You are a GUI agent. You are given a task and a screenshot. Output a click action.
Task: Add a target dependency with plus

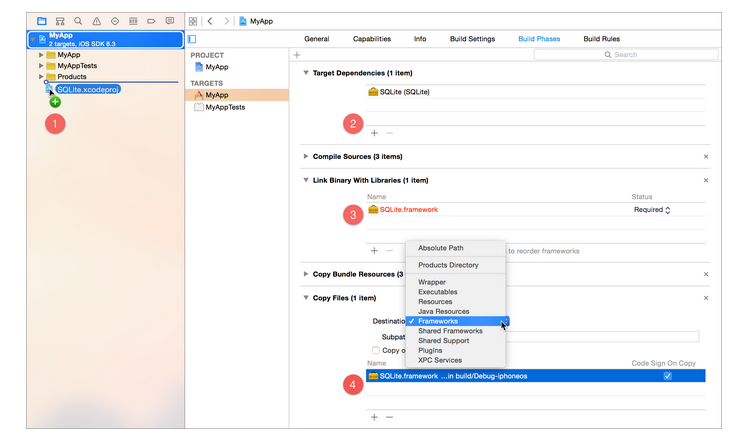(374, 133)
